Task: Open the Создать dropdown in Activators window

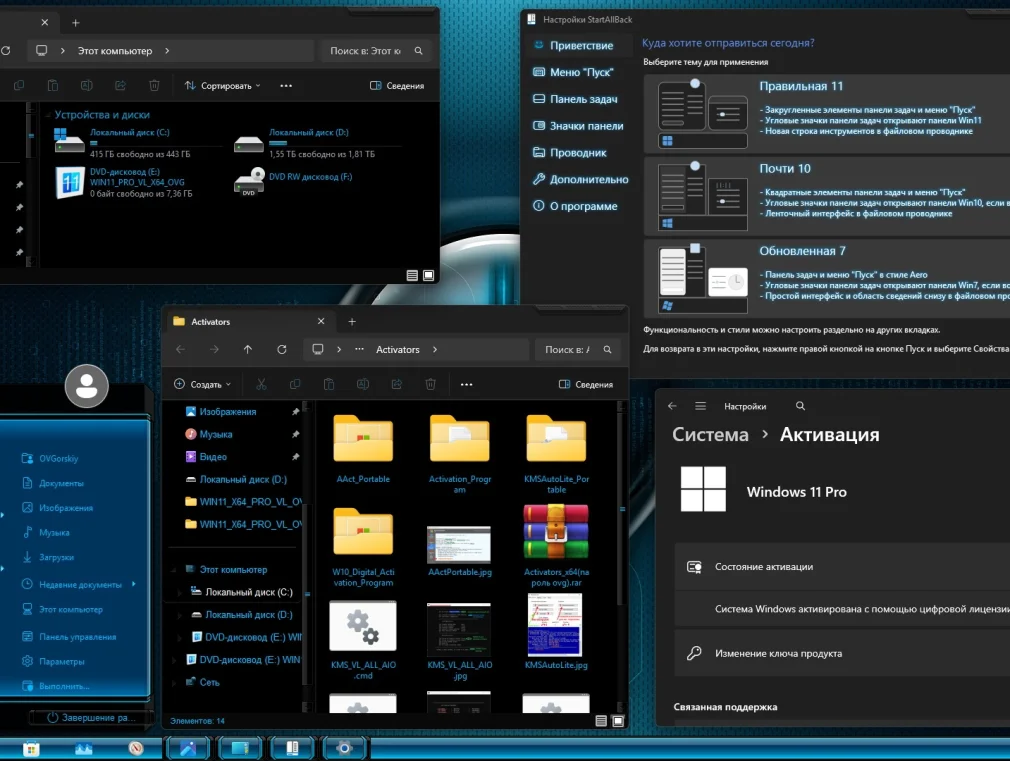Action: tap(203, 384)
